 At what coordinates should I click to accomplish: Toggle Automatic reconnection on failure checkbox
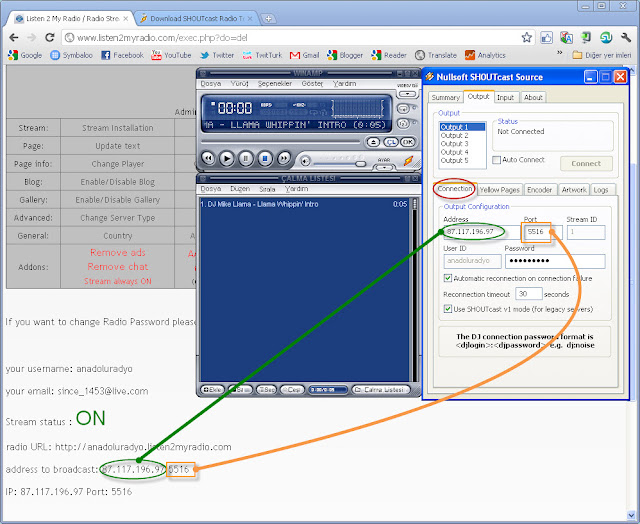tap(447, 278)
